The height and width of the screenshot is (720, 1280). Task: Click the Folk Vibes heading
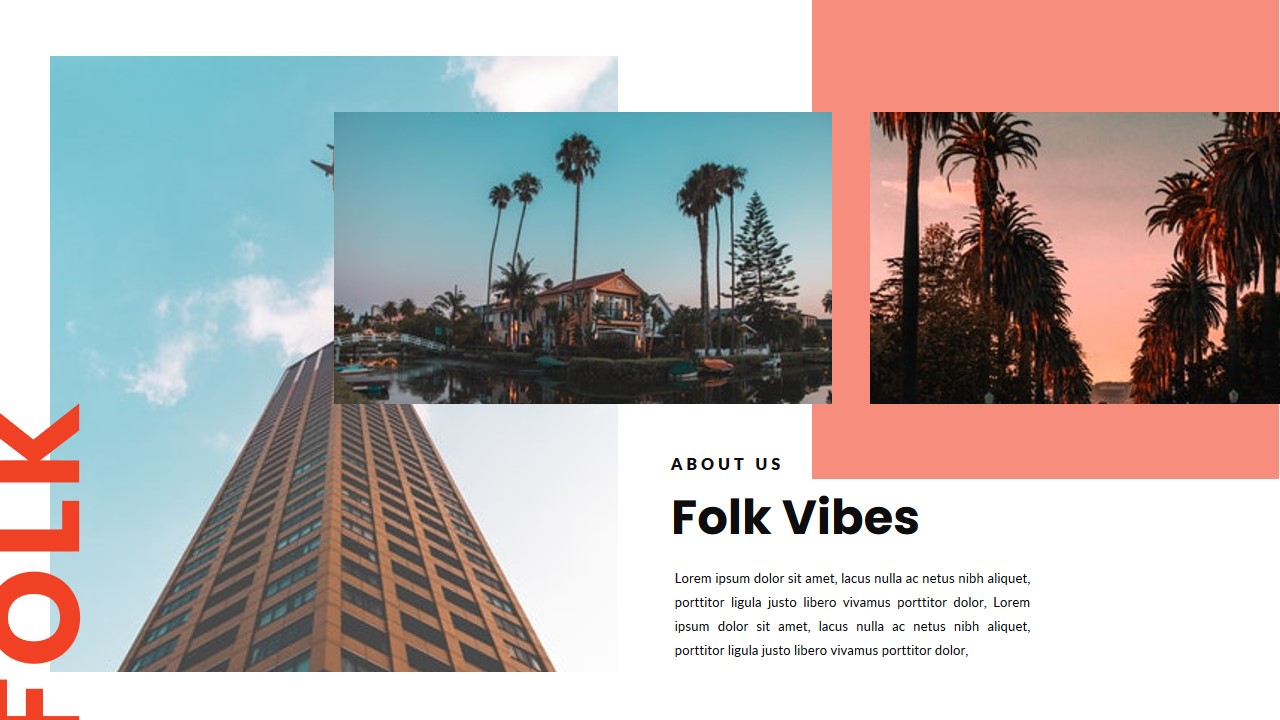point(795,518)
